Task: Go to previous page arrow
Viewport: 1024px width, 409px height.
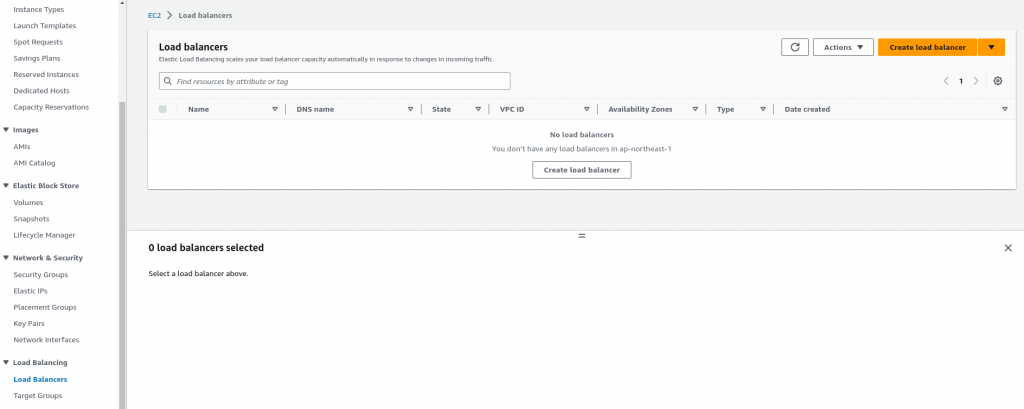Action: [x=946, y=81]
